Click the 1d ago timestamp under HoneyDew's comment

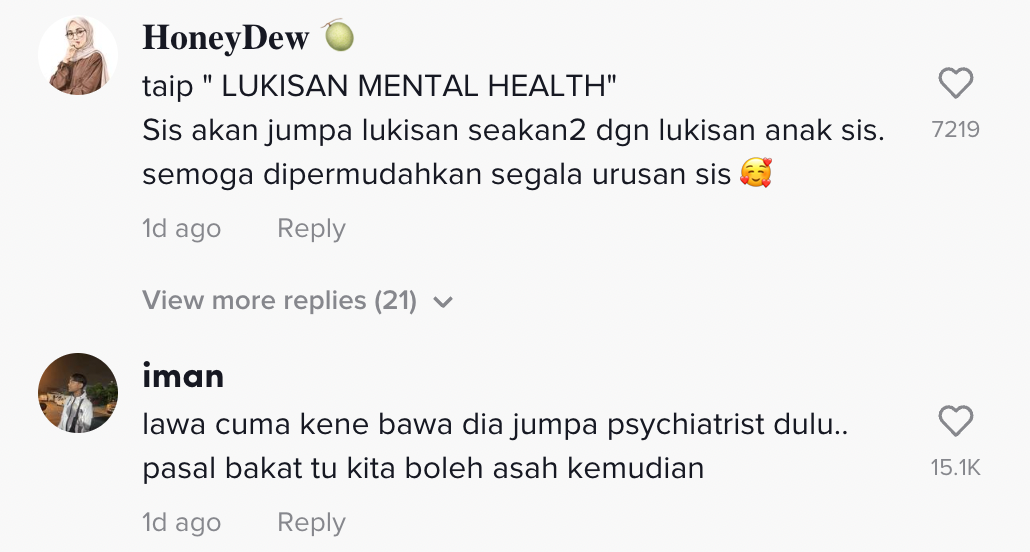click(x=182, y=229)
